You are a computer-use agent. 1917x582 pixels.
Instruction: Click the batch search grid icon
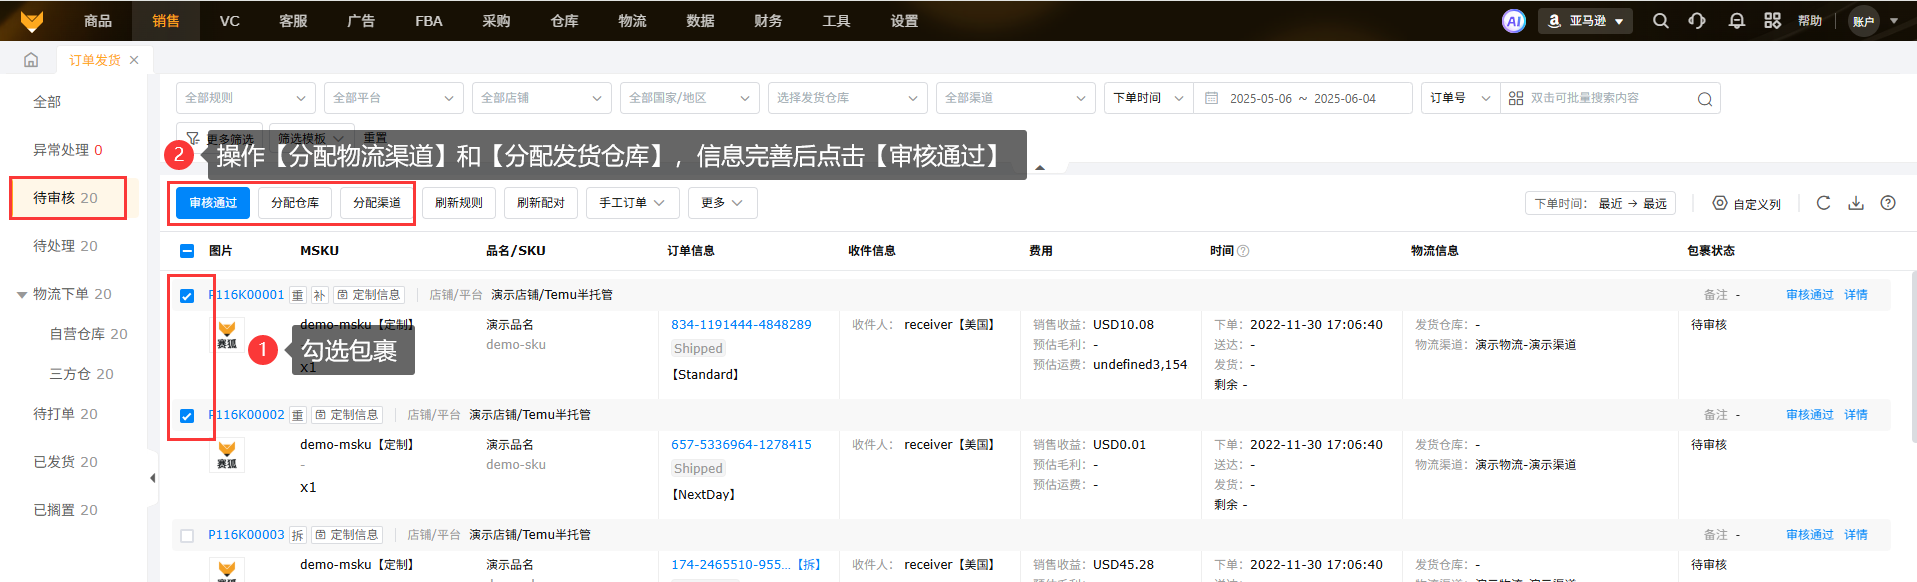point(1516,98)
